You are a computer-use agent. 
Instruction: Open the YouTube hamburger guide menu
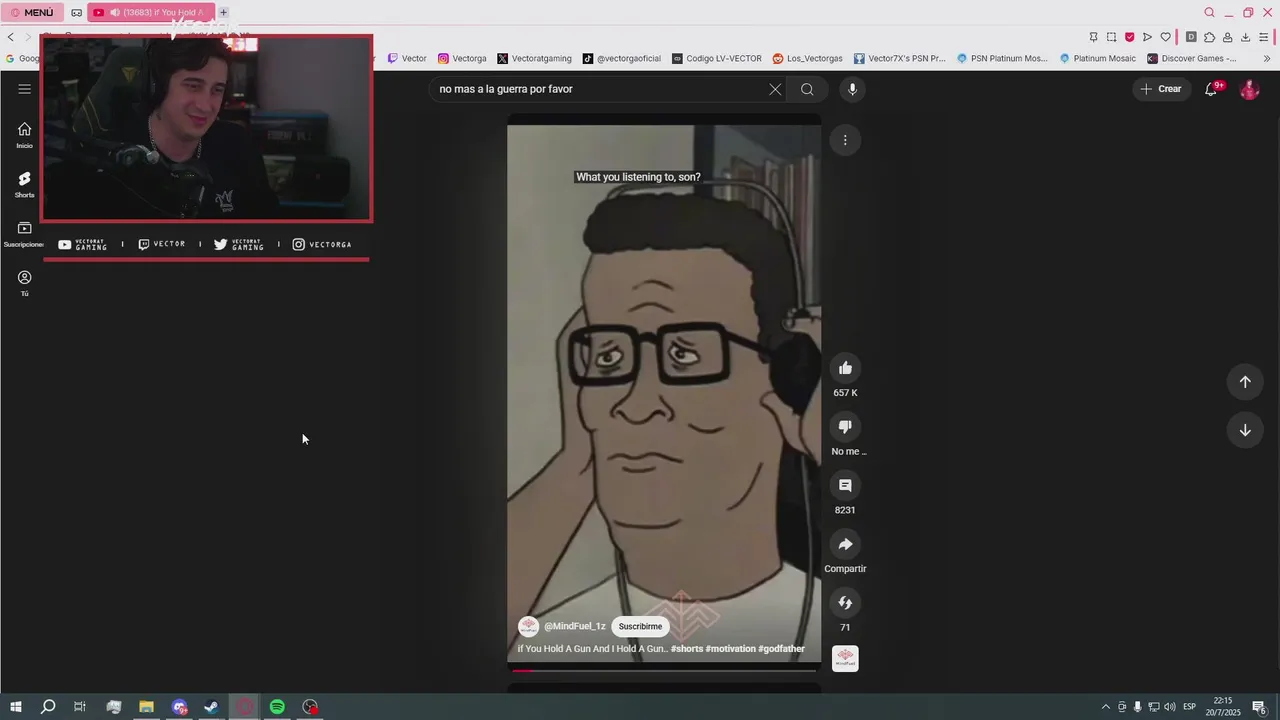click(x=24, y=89)
